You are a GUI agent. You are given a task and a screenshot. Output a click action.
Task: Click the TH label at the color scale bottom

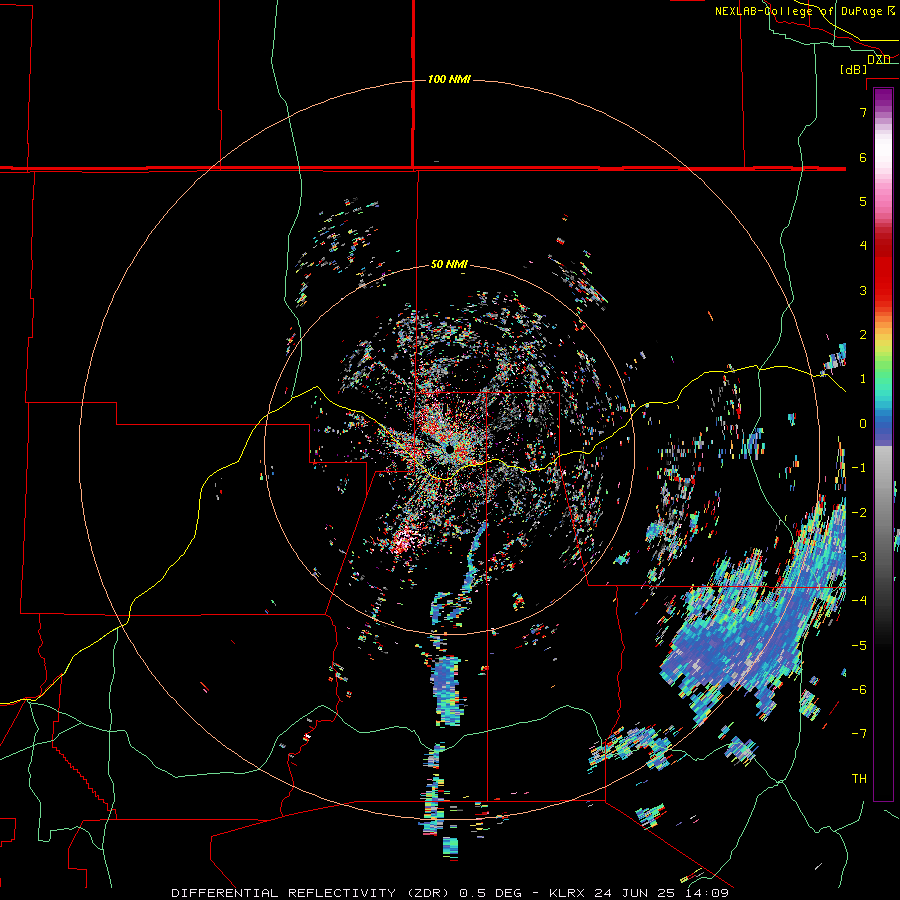pyautogui.click(x=859, y=778)
